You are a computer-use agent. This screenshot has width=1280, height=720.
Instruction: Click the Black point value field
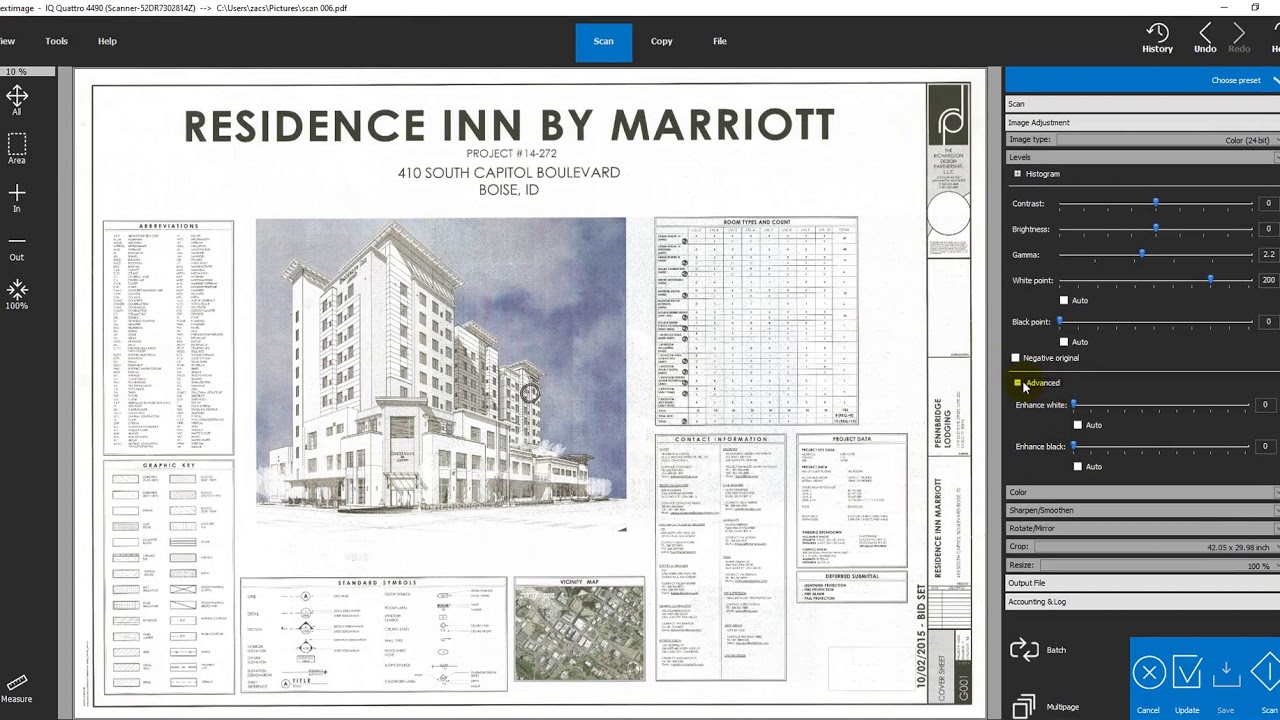click(x=1268, y=322)
